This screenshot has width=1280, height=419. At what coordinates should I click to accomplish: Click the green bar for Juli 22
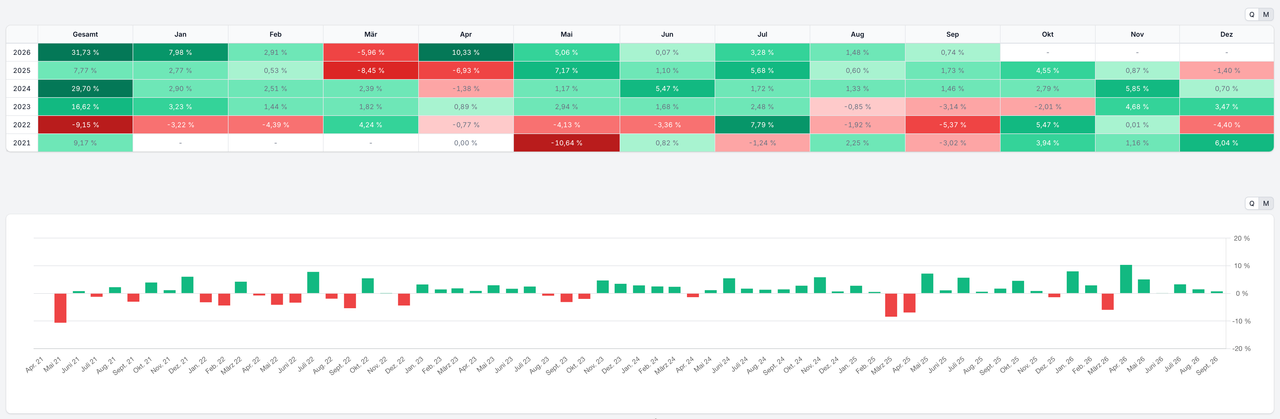[x=313, y=282]
